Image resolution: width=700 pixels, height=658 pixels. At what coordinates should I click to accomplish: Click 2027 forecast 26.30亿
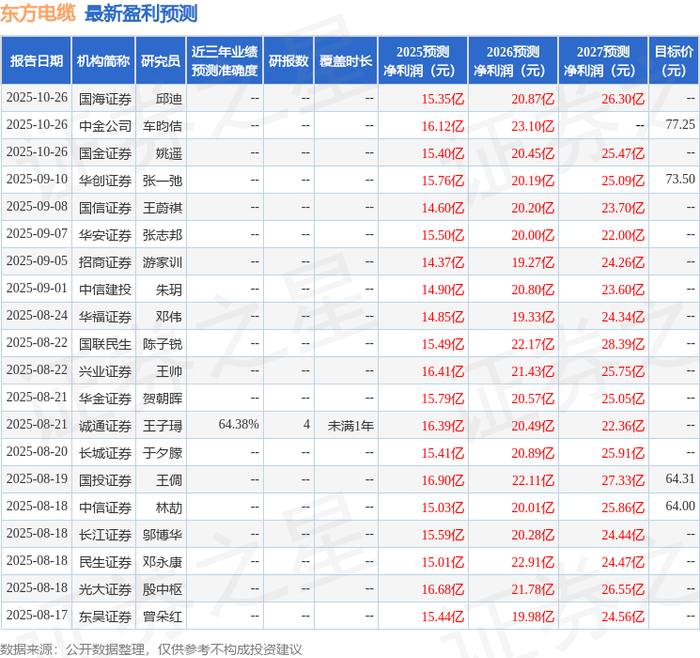(x=623, y=99)
